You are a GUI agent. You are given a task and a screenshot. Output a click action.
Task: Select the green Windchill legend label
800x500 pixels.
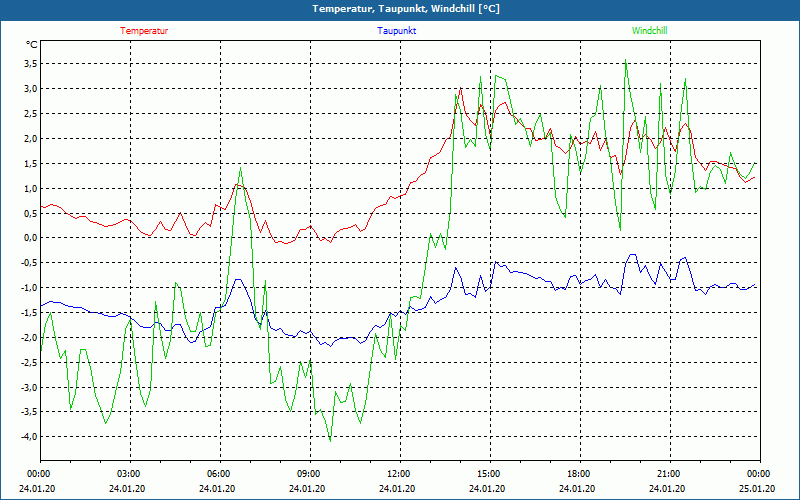649,31
